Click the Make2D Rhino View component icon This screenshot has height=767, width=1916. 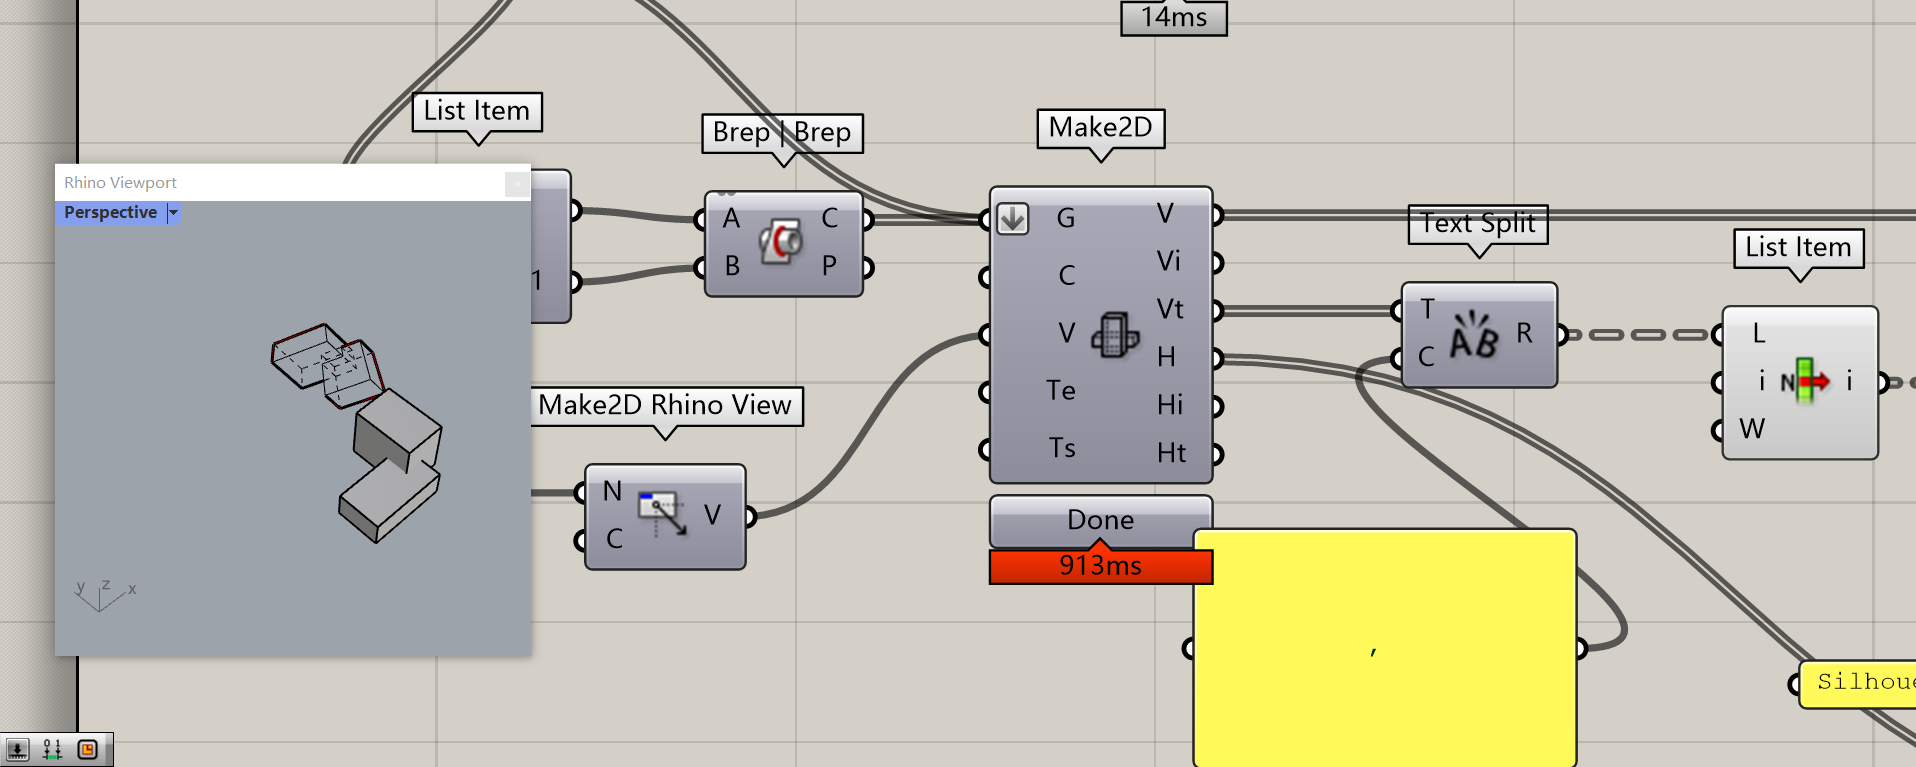coord(662,514)
